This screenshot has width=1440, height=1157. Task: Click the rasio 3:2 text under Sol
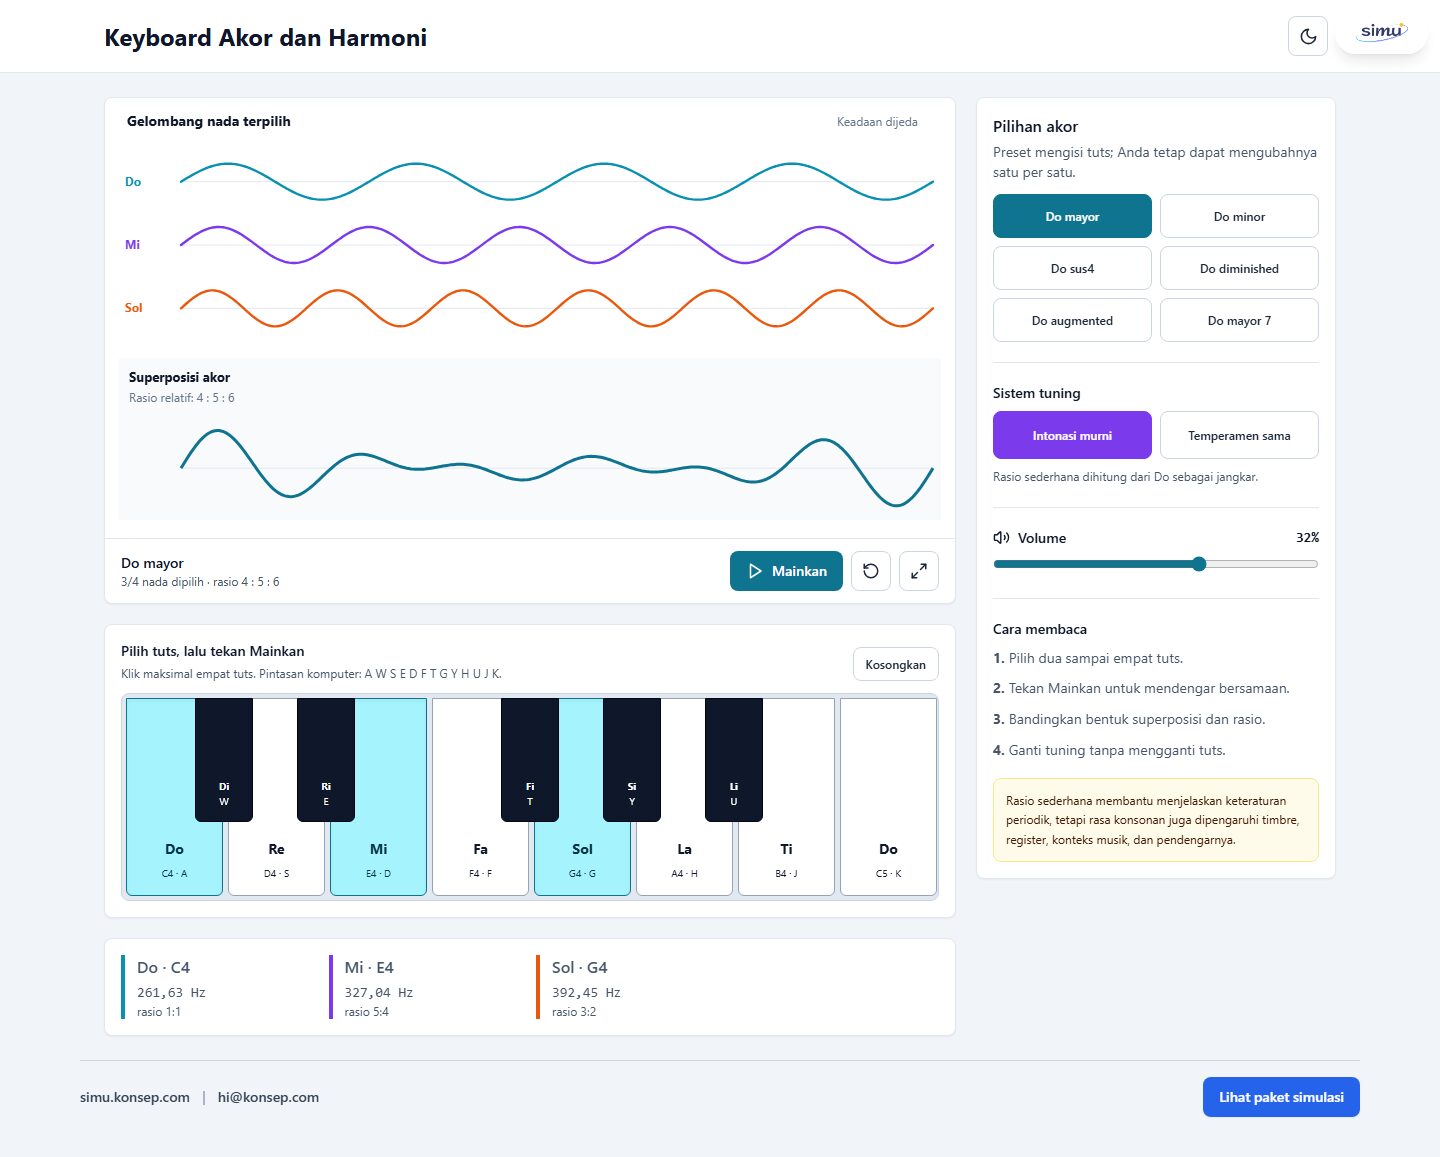pyautogui.click(x=574, y=1012)
